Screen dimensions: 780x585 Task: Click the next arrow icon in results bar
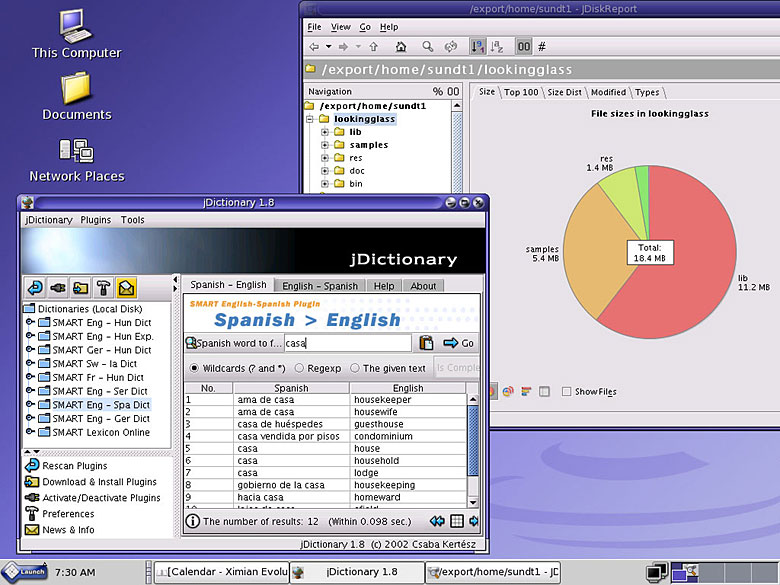474,521
